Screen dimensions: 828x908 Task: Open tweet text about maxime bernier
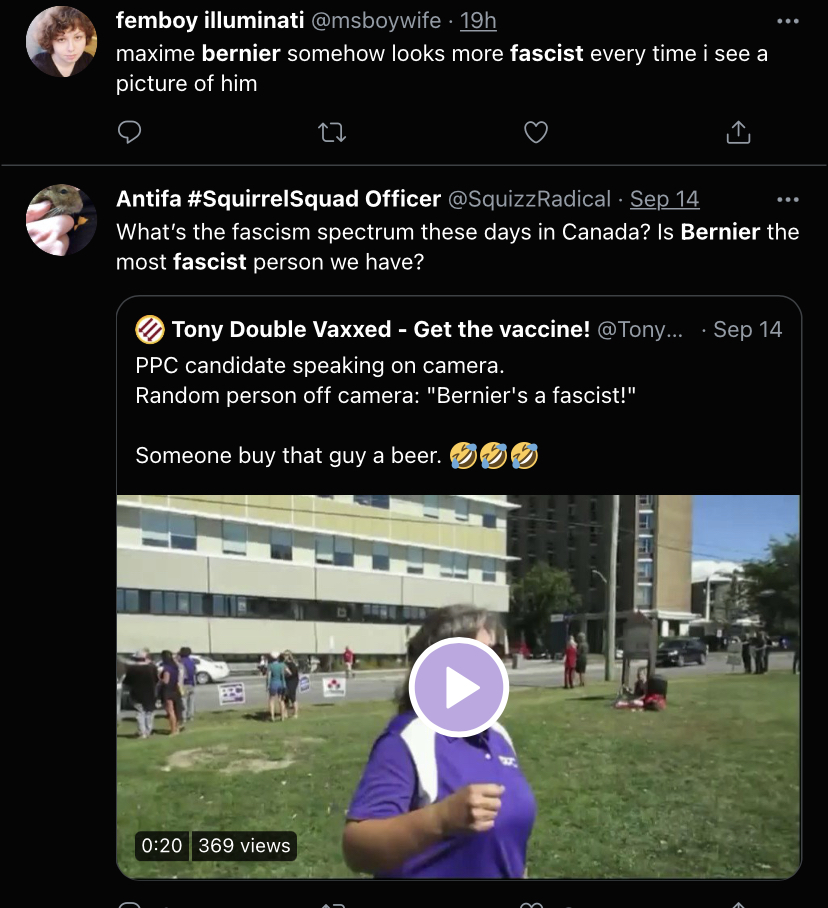441,68
